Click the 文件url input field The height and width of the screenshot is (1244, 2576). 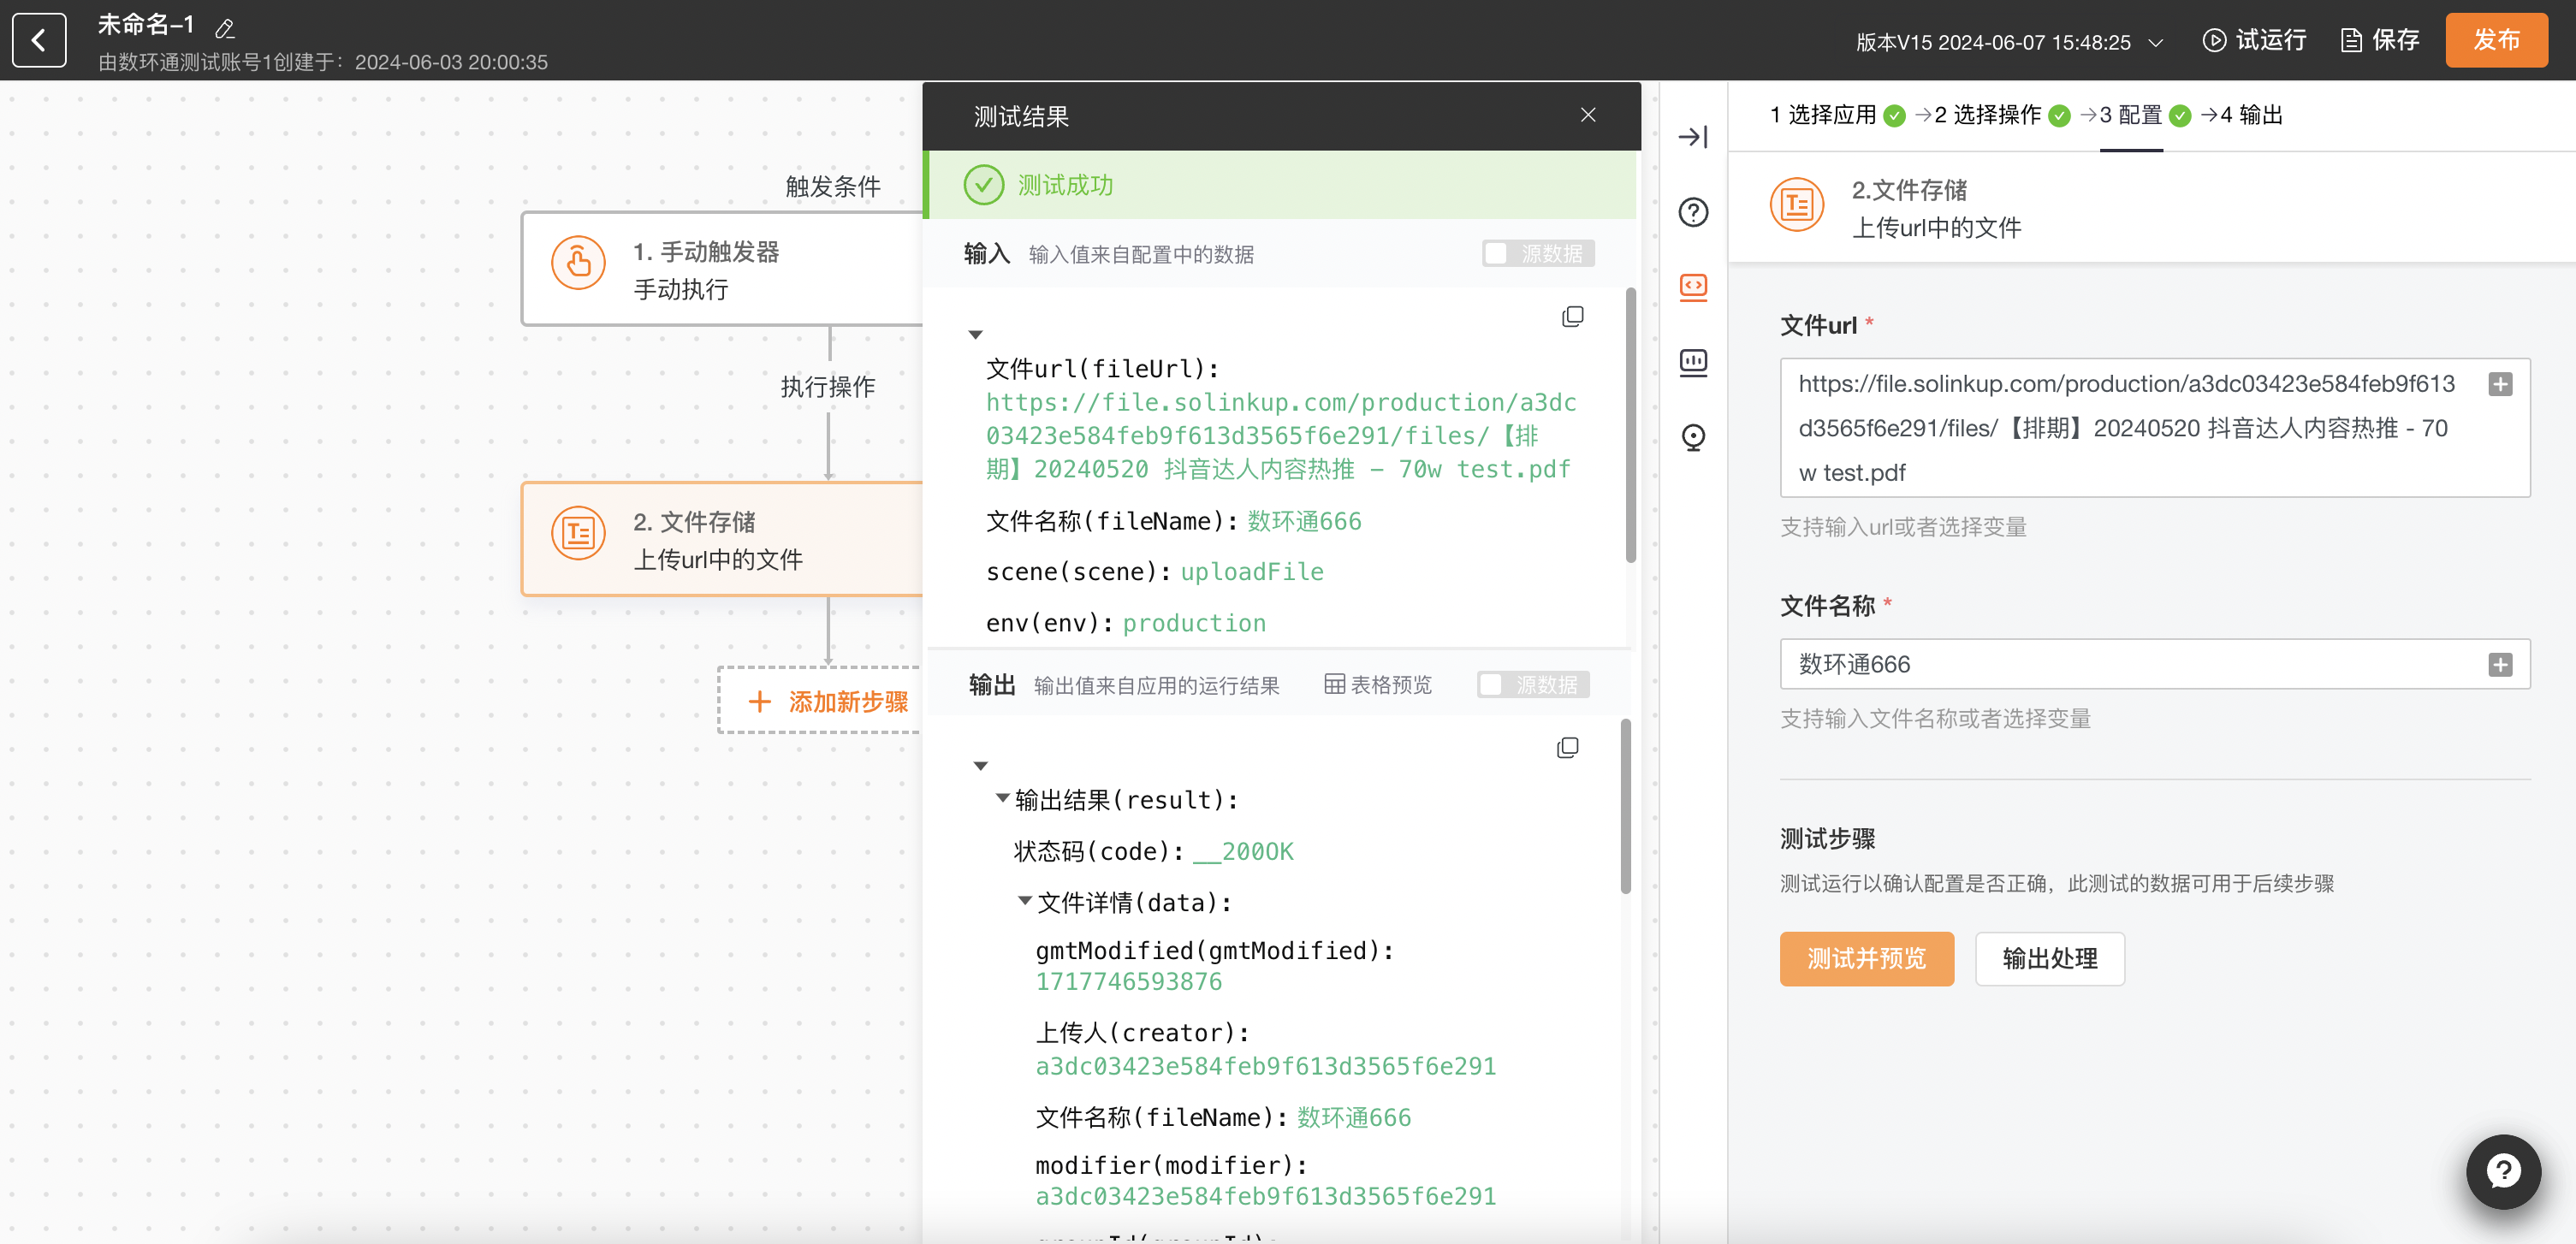click(x=2154, y=428)
